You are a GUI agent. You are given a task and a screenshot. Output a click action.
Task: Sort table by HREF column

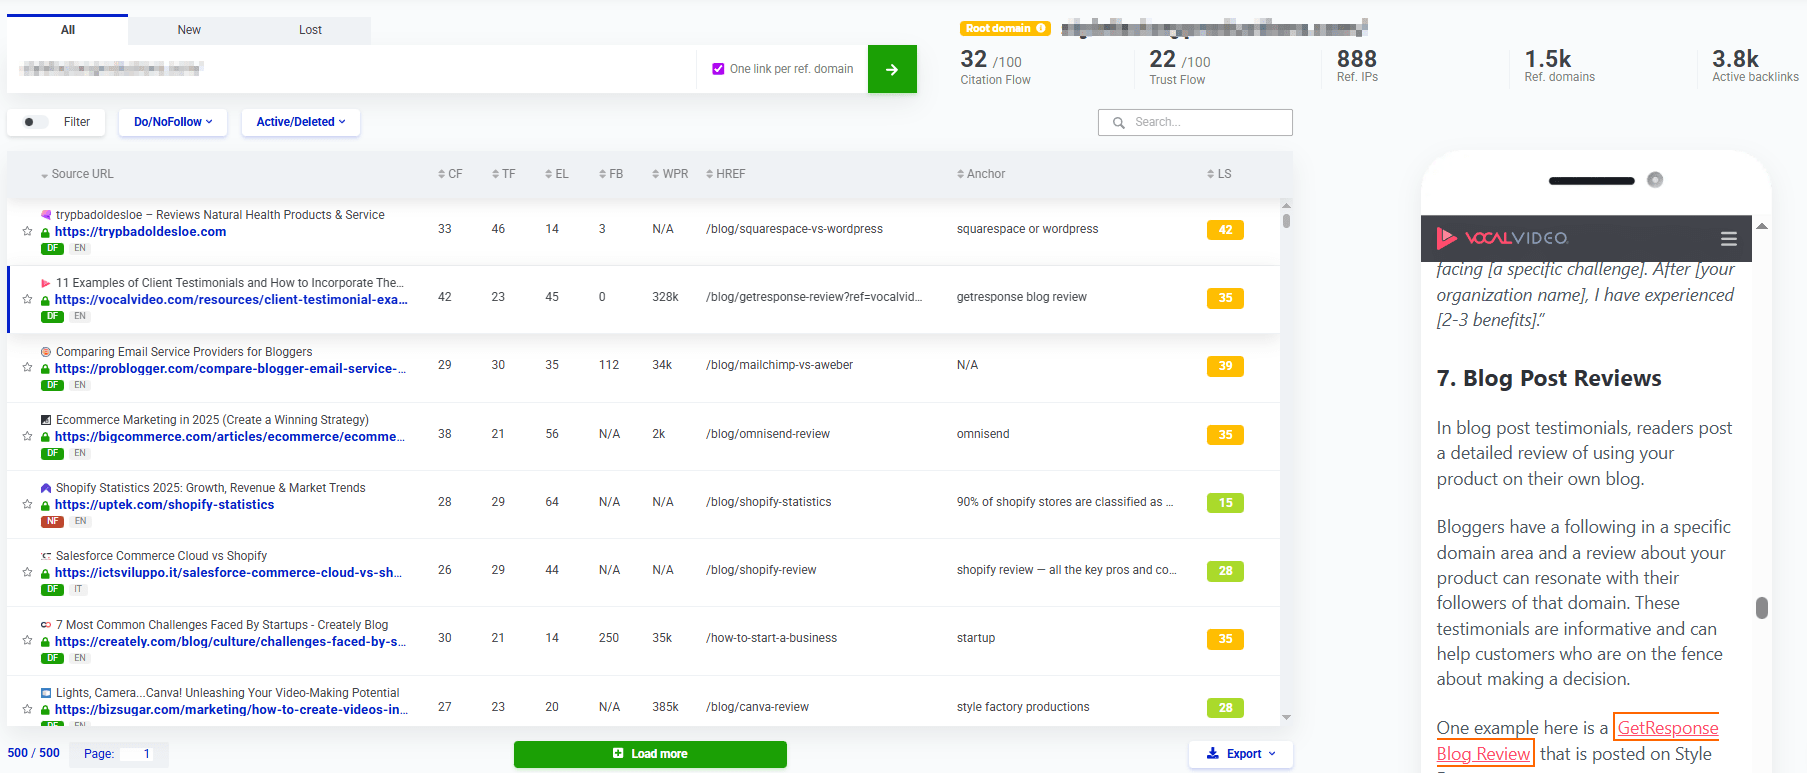pyautogui.click(x=725, y=174)
